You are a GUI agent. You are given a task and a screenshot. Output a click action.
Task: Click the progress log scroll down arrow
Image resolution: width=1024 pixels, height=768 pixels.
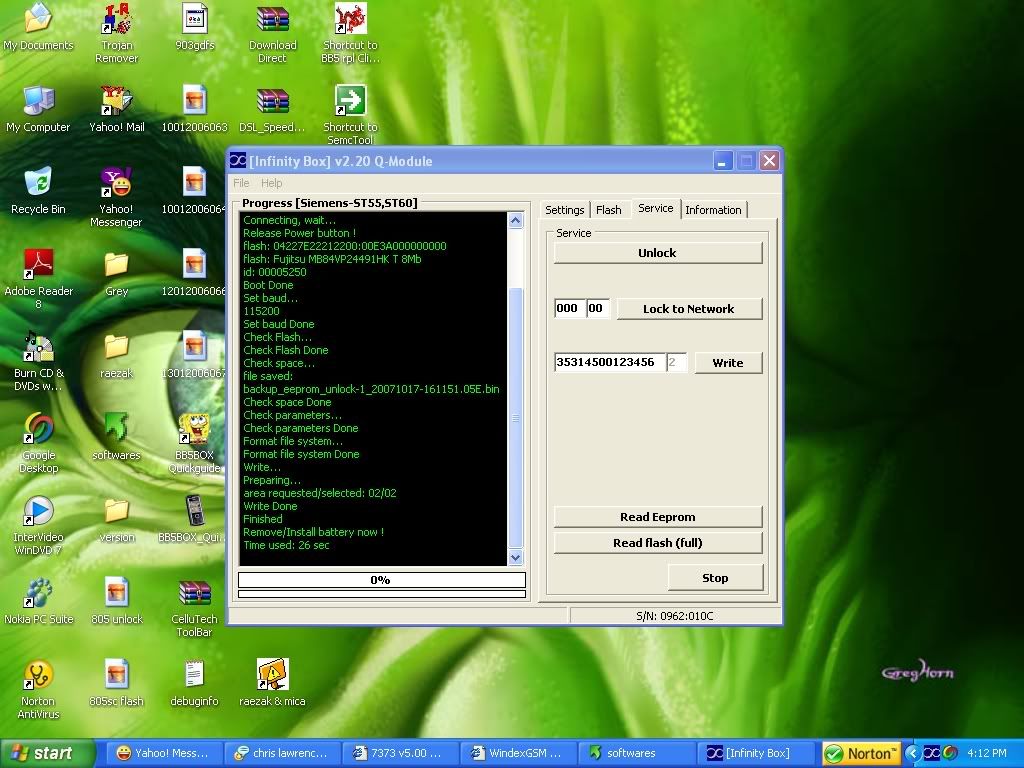[x=515, y=558]
